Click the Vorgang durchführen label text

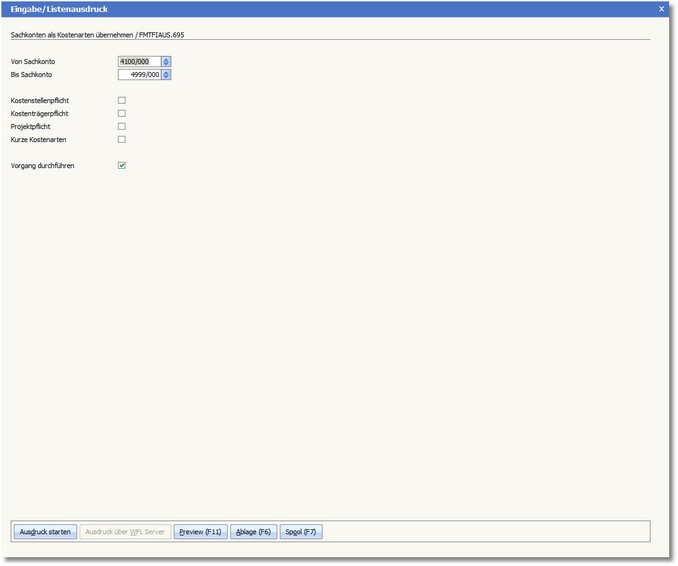pos(42,166)
